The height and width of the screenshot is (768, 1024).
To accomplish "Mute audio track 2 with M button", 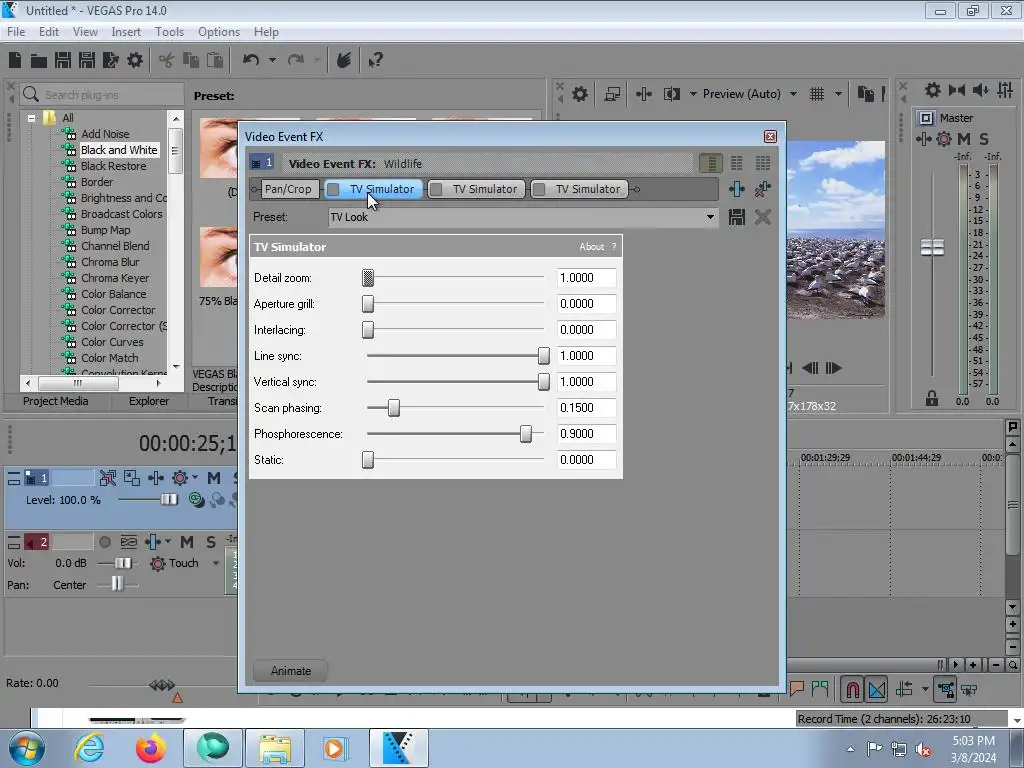I will 187,542.
